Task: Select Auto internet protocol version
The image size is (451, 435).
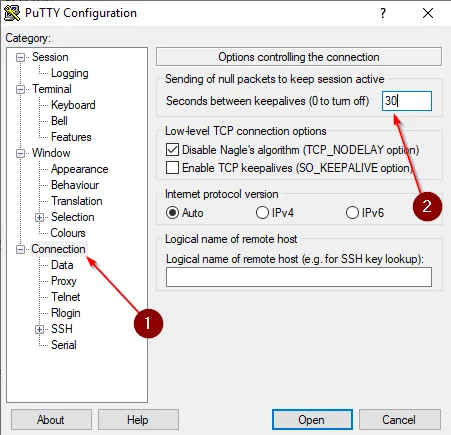Action: (172, 213)
